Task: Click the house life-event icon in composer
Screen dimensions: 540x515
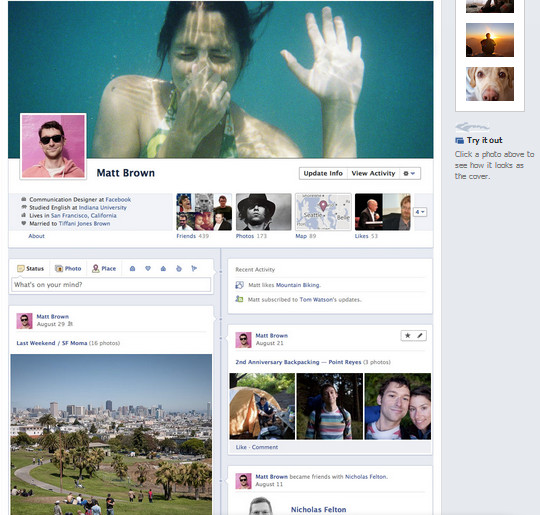Action: [x=163, y=268]
